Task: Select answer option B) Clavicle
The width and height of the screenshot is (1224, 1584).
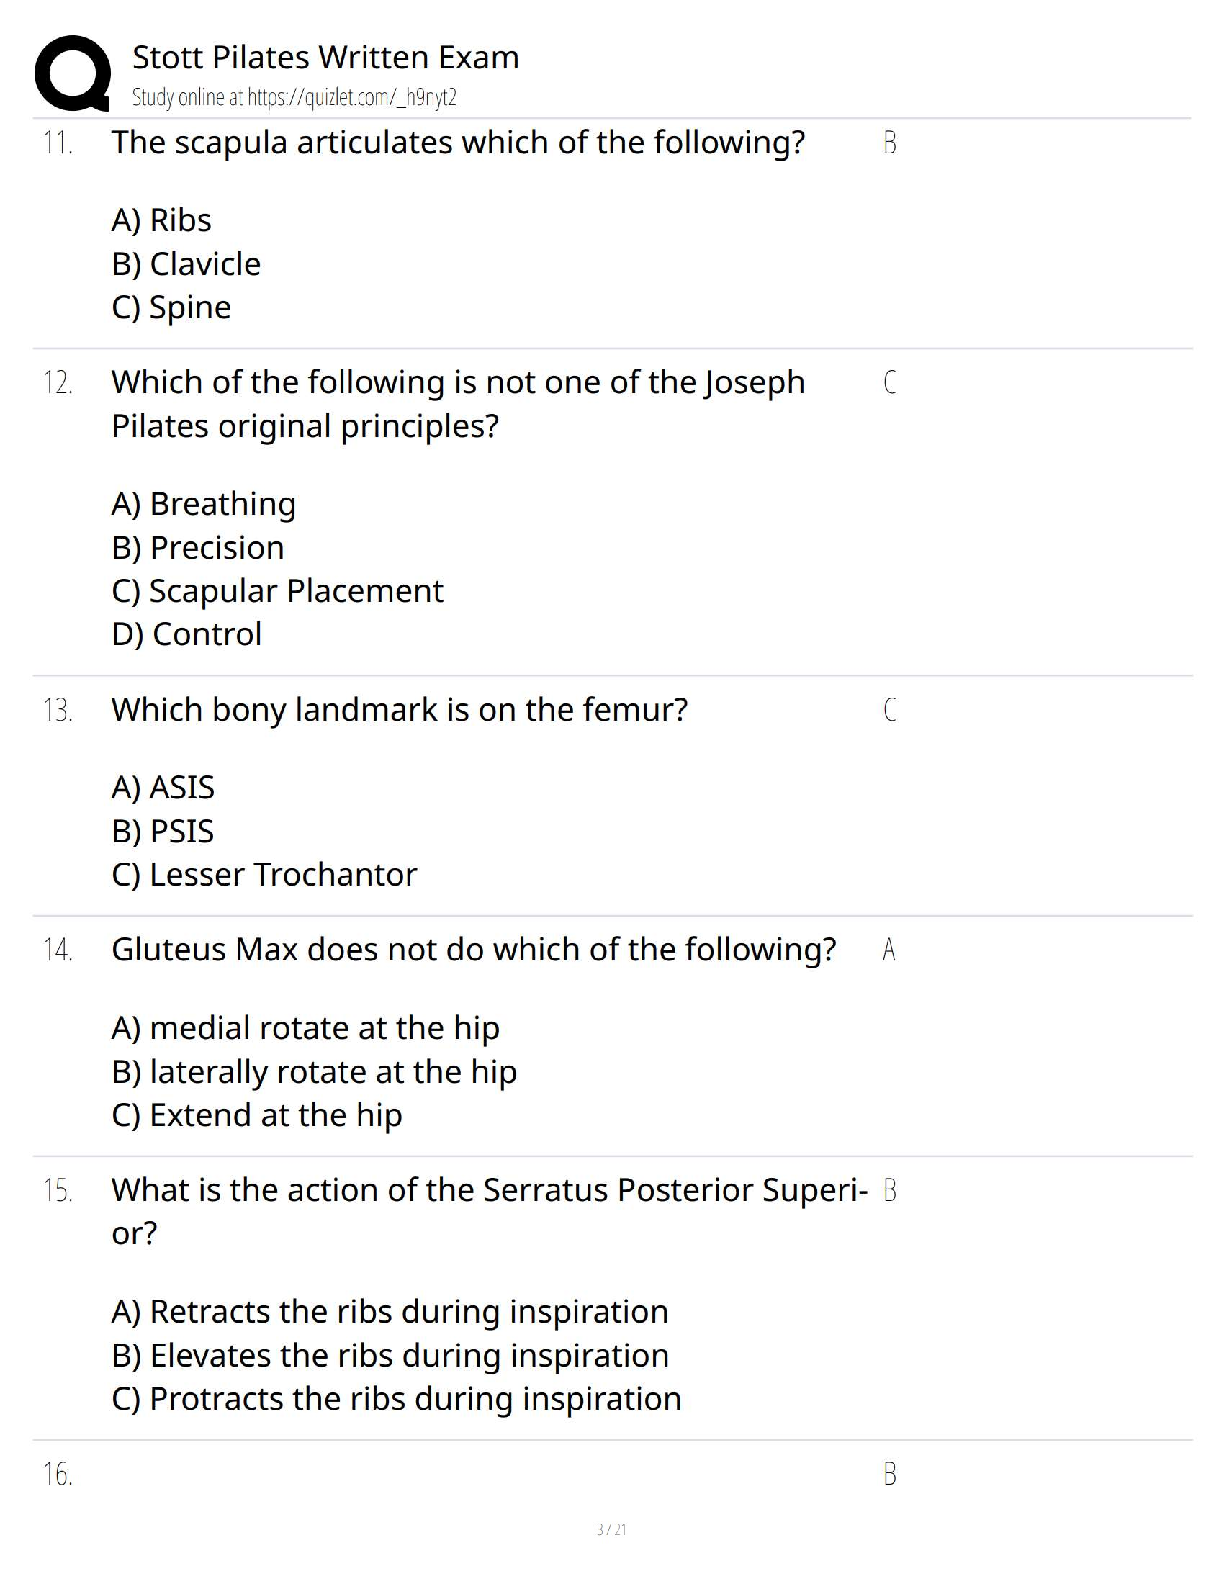Action: coord(186,264)
